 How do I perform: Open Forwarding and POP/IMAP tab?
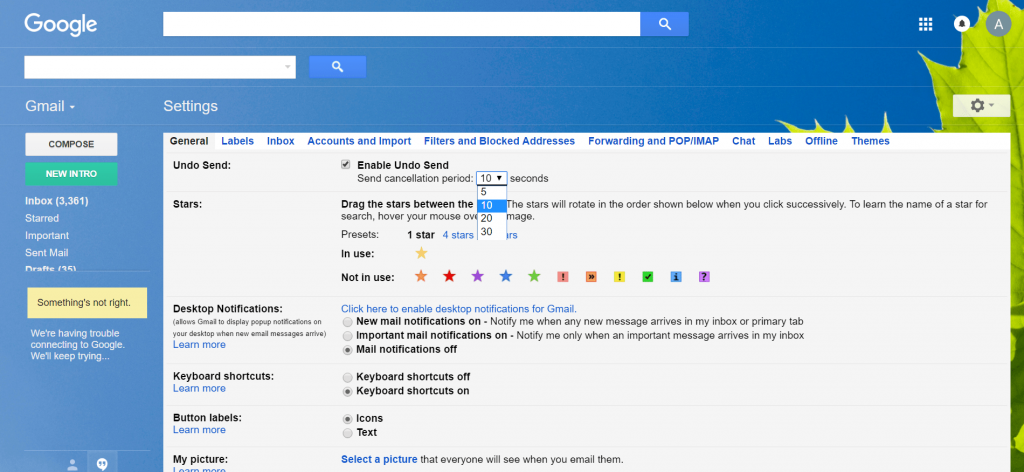(x=654, y=141)
